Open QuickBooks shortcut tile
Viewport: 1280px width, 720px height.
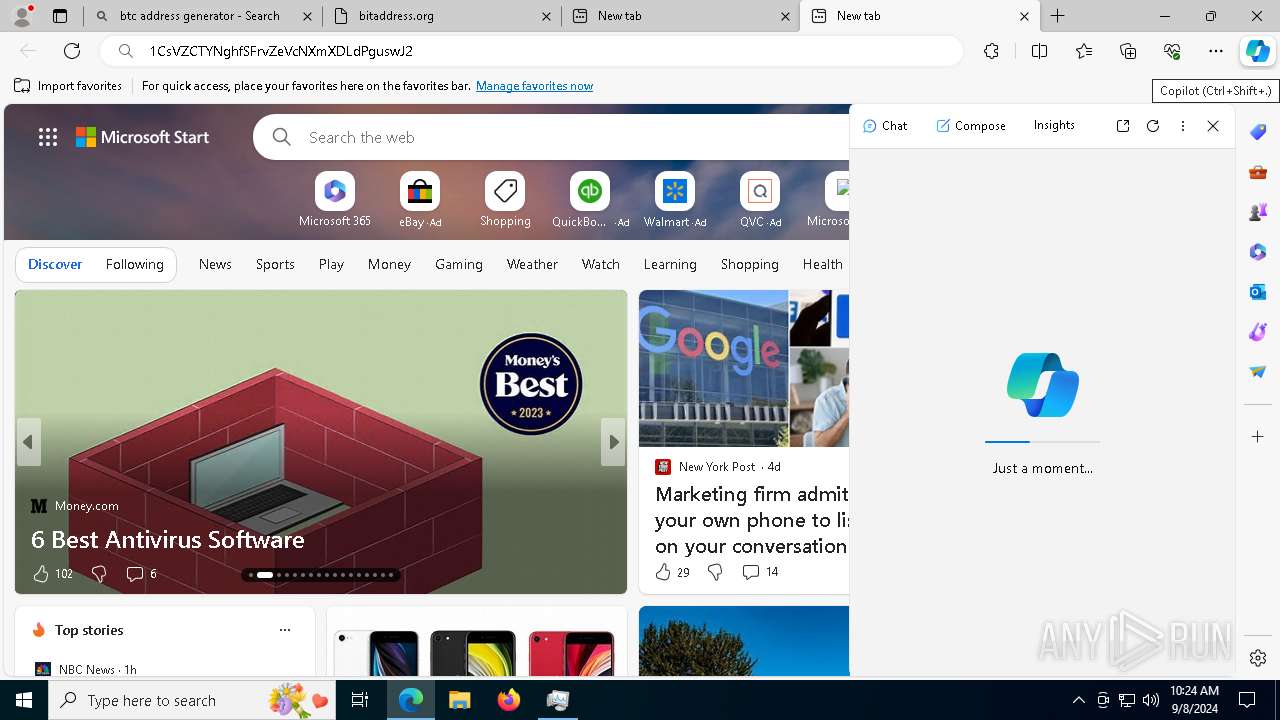click(x=590, y=200)
